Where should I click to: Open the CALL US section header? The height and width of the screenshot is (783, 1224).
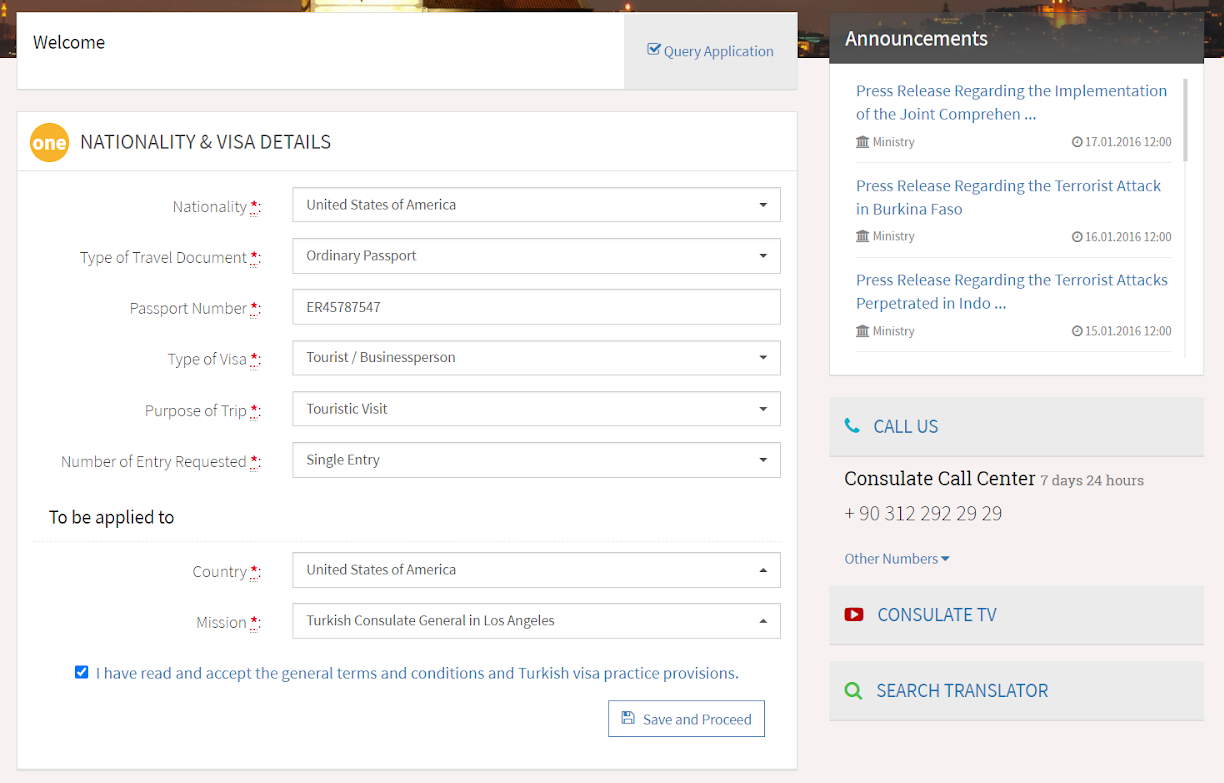[x=1016, y=426]
